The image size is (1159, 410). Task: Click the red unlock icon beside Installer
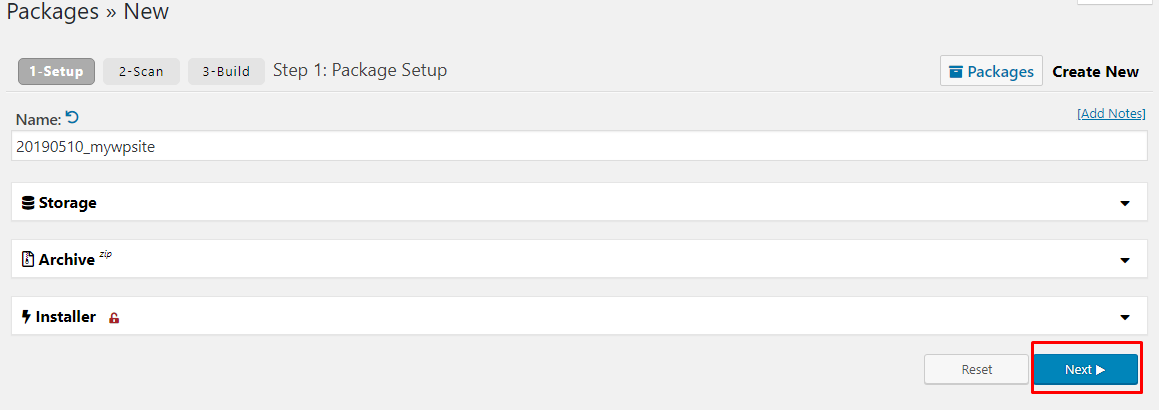tap(114, 318)
